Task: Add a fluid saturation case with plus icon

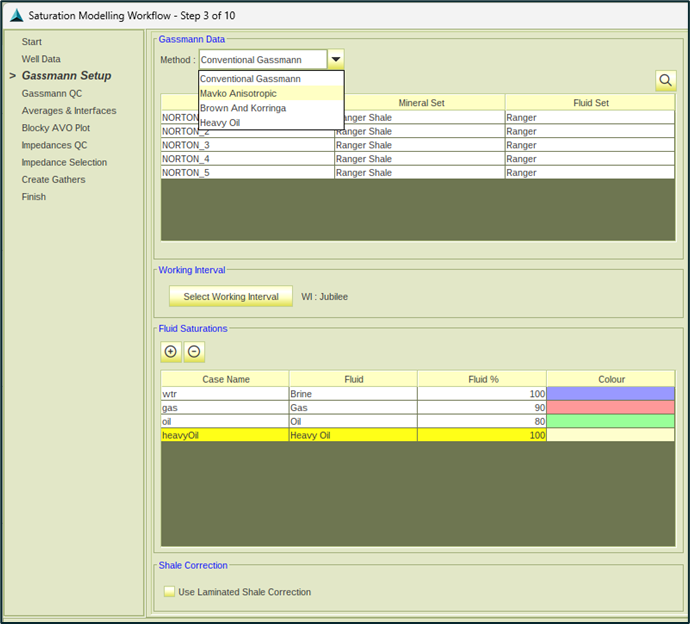Action: point(171,352)
